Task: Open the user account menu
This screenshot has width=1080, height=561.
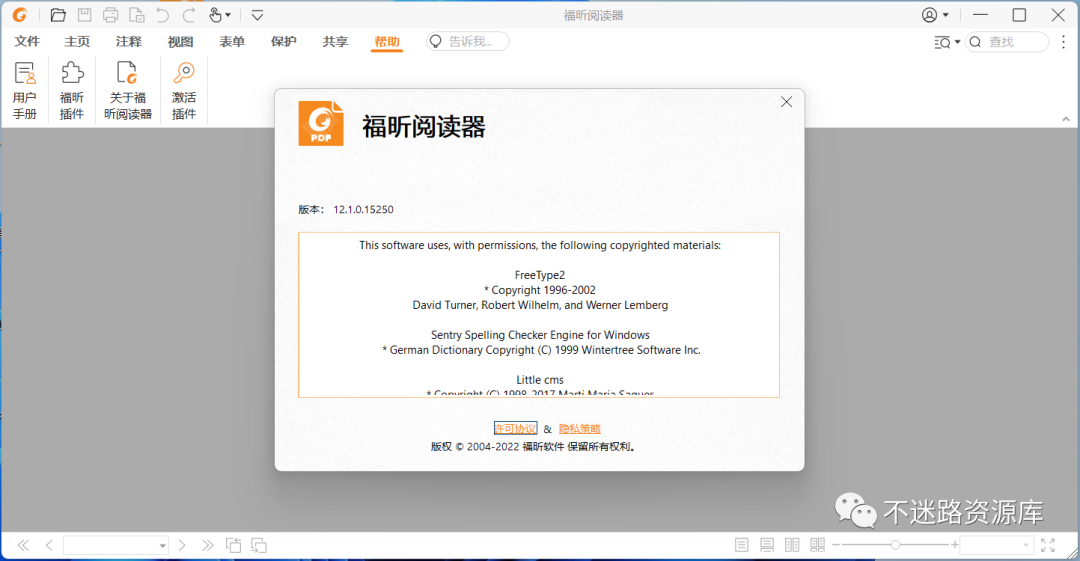Action: coord(935,14)
